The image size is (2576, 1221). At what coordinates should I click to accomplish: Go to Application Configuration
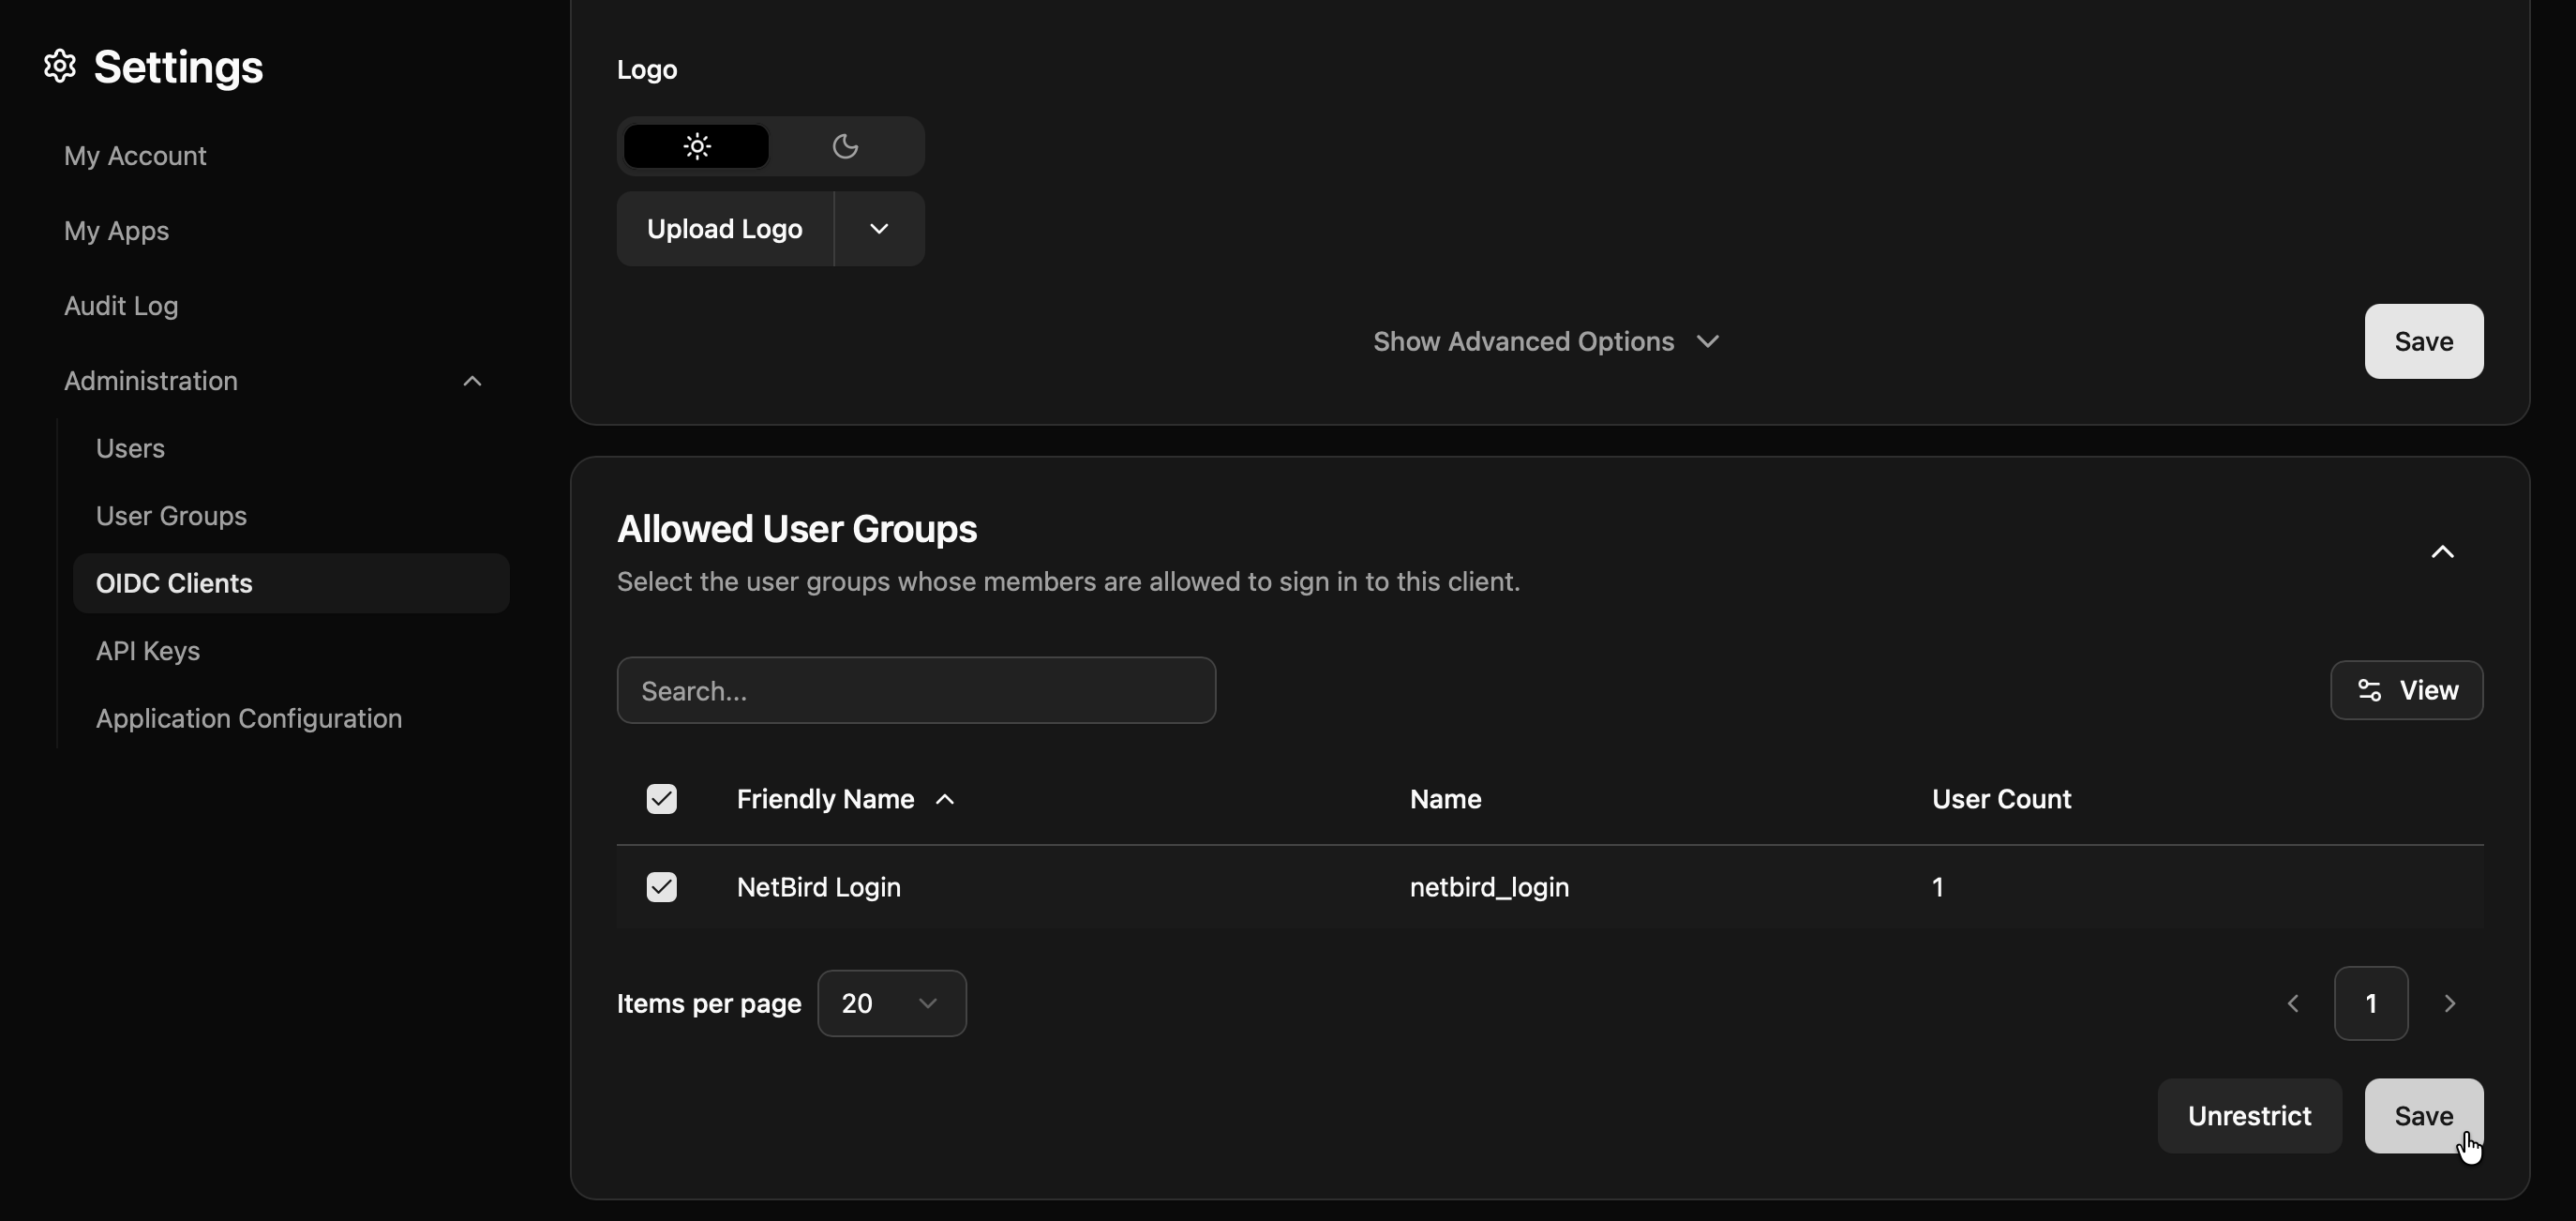pos(248,718)
